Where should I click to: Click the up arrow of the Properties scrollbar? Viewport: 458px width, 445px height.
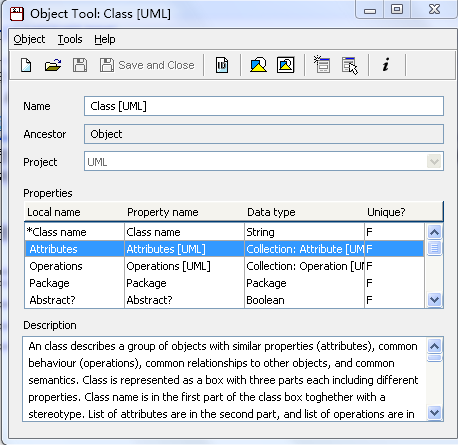click(434, 232)
